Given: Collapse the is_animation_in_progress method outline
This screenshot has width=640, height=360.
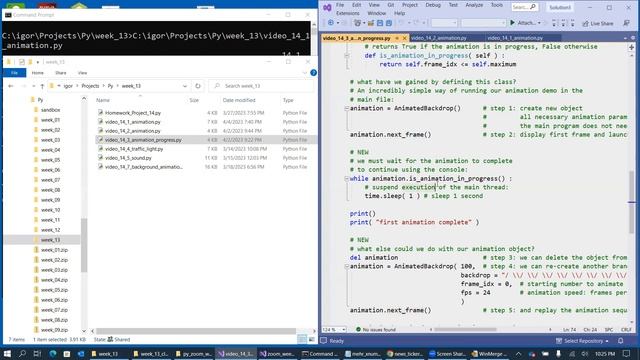Looking at the screenshot, I should coord(347,56).
